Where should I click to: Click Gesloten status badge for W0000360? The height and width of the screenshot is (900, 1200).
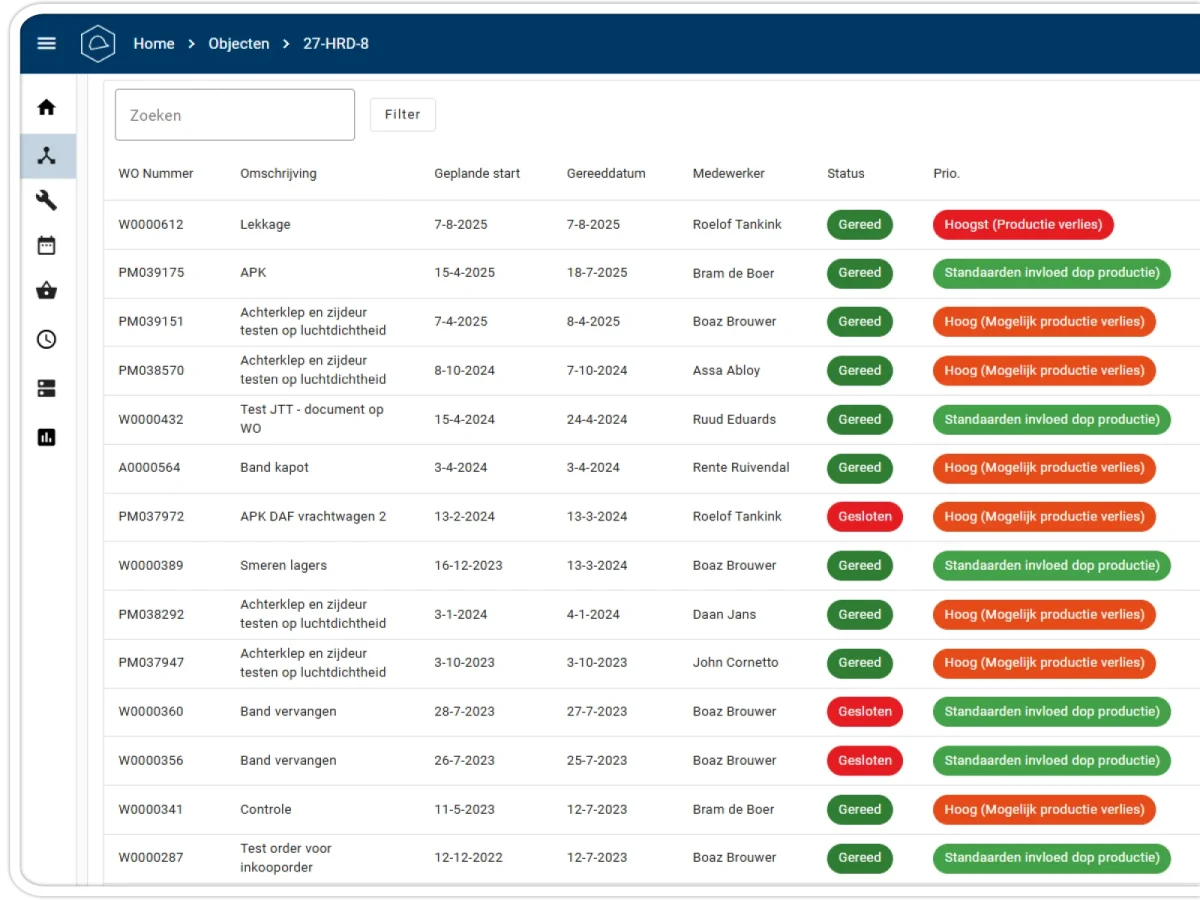(x=865, y=711)
